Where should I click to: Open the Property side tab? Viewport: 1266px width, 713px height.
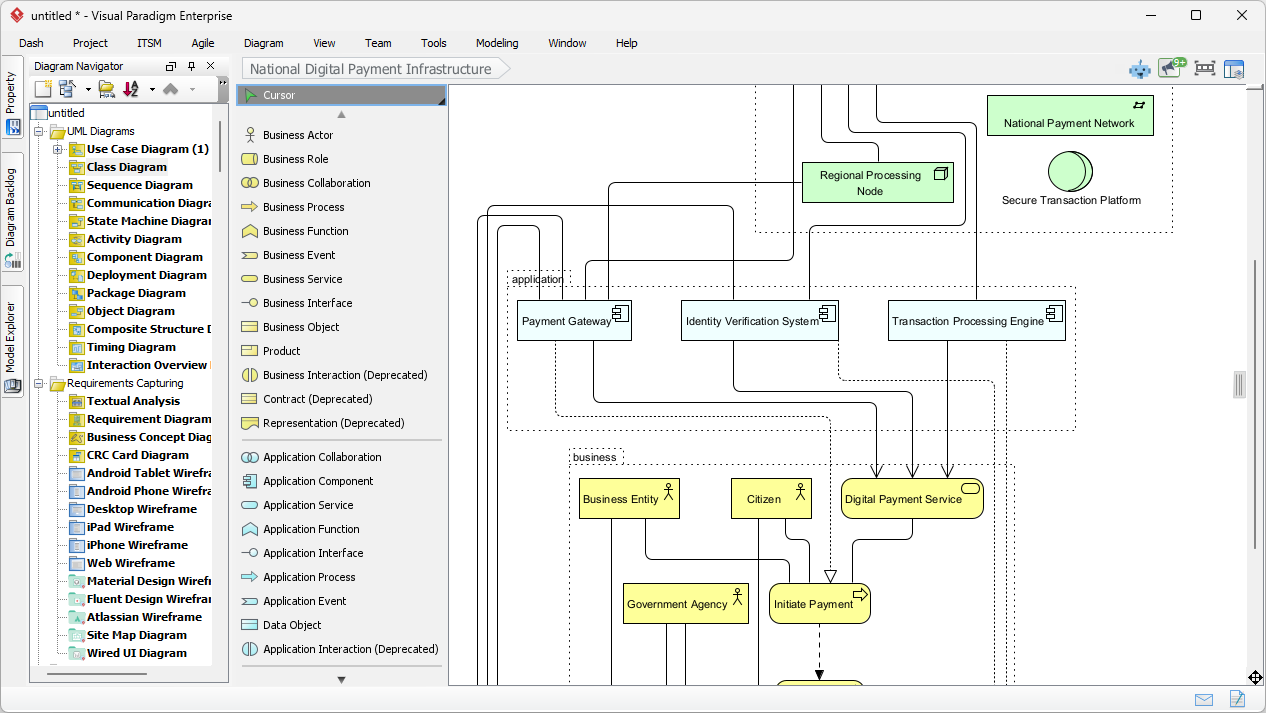(11, 93)
